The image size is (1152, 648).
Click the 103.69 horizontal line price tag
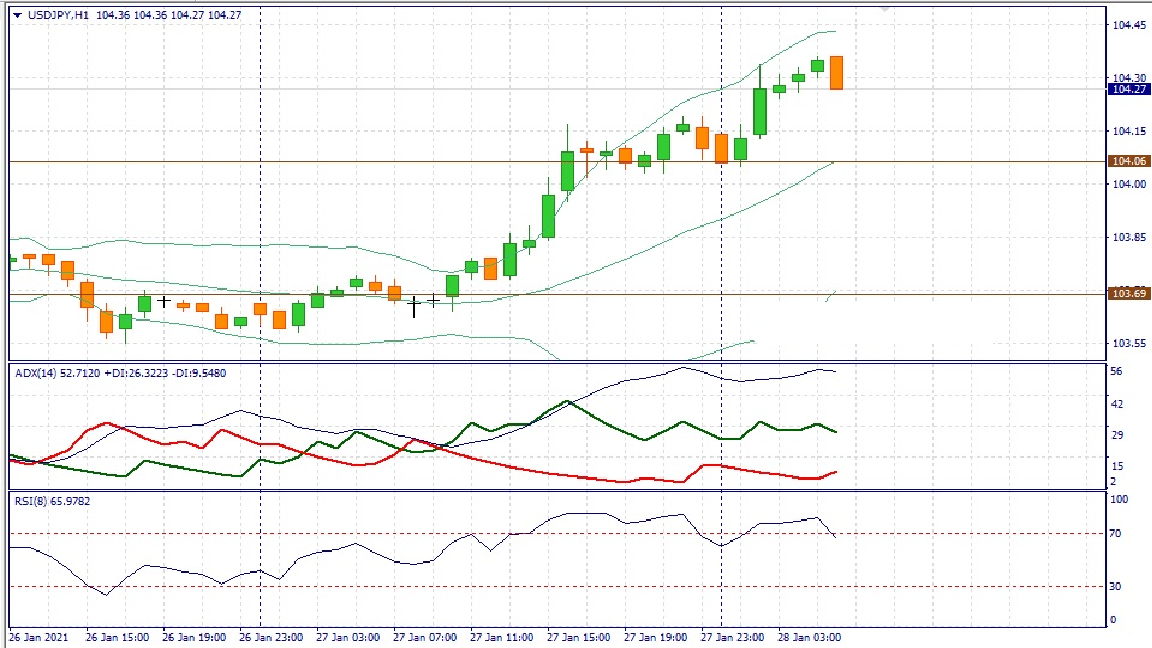click(1128, 293)
